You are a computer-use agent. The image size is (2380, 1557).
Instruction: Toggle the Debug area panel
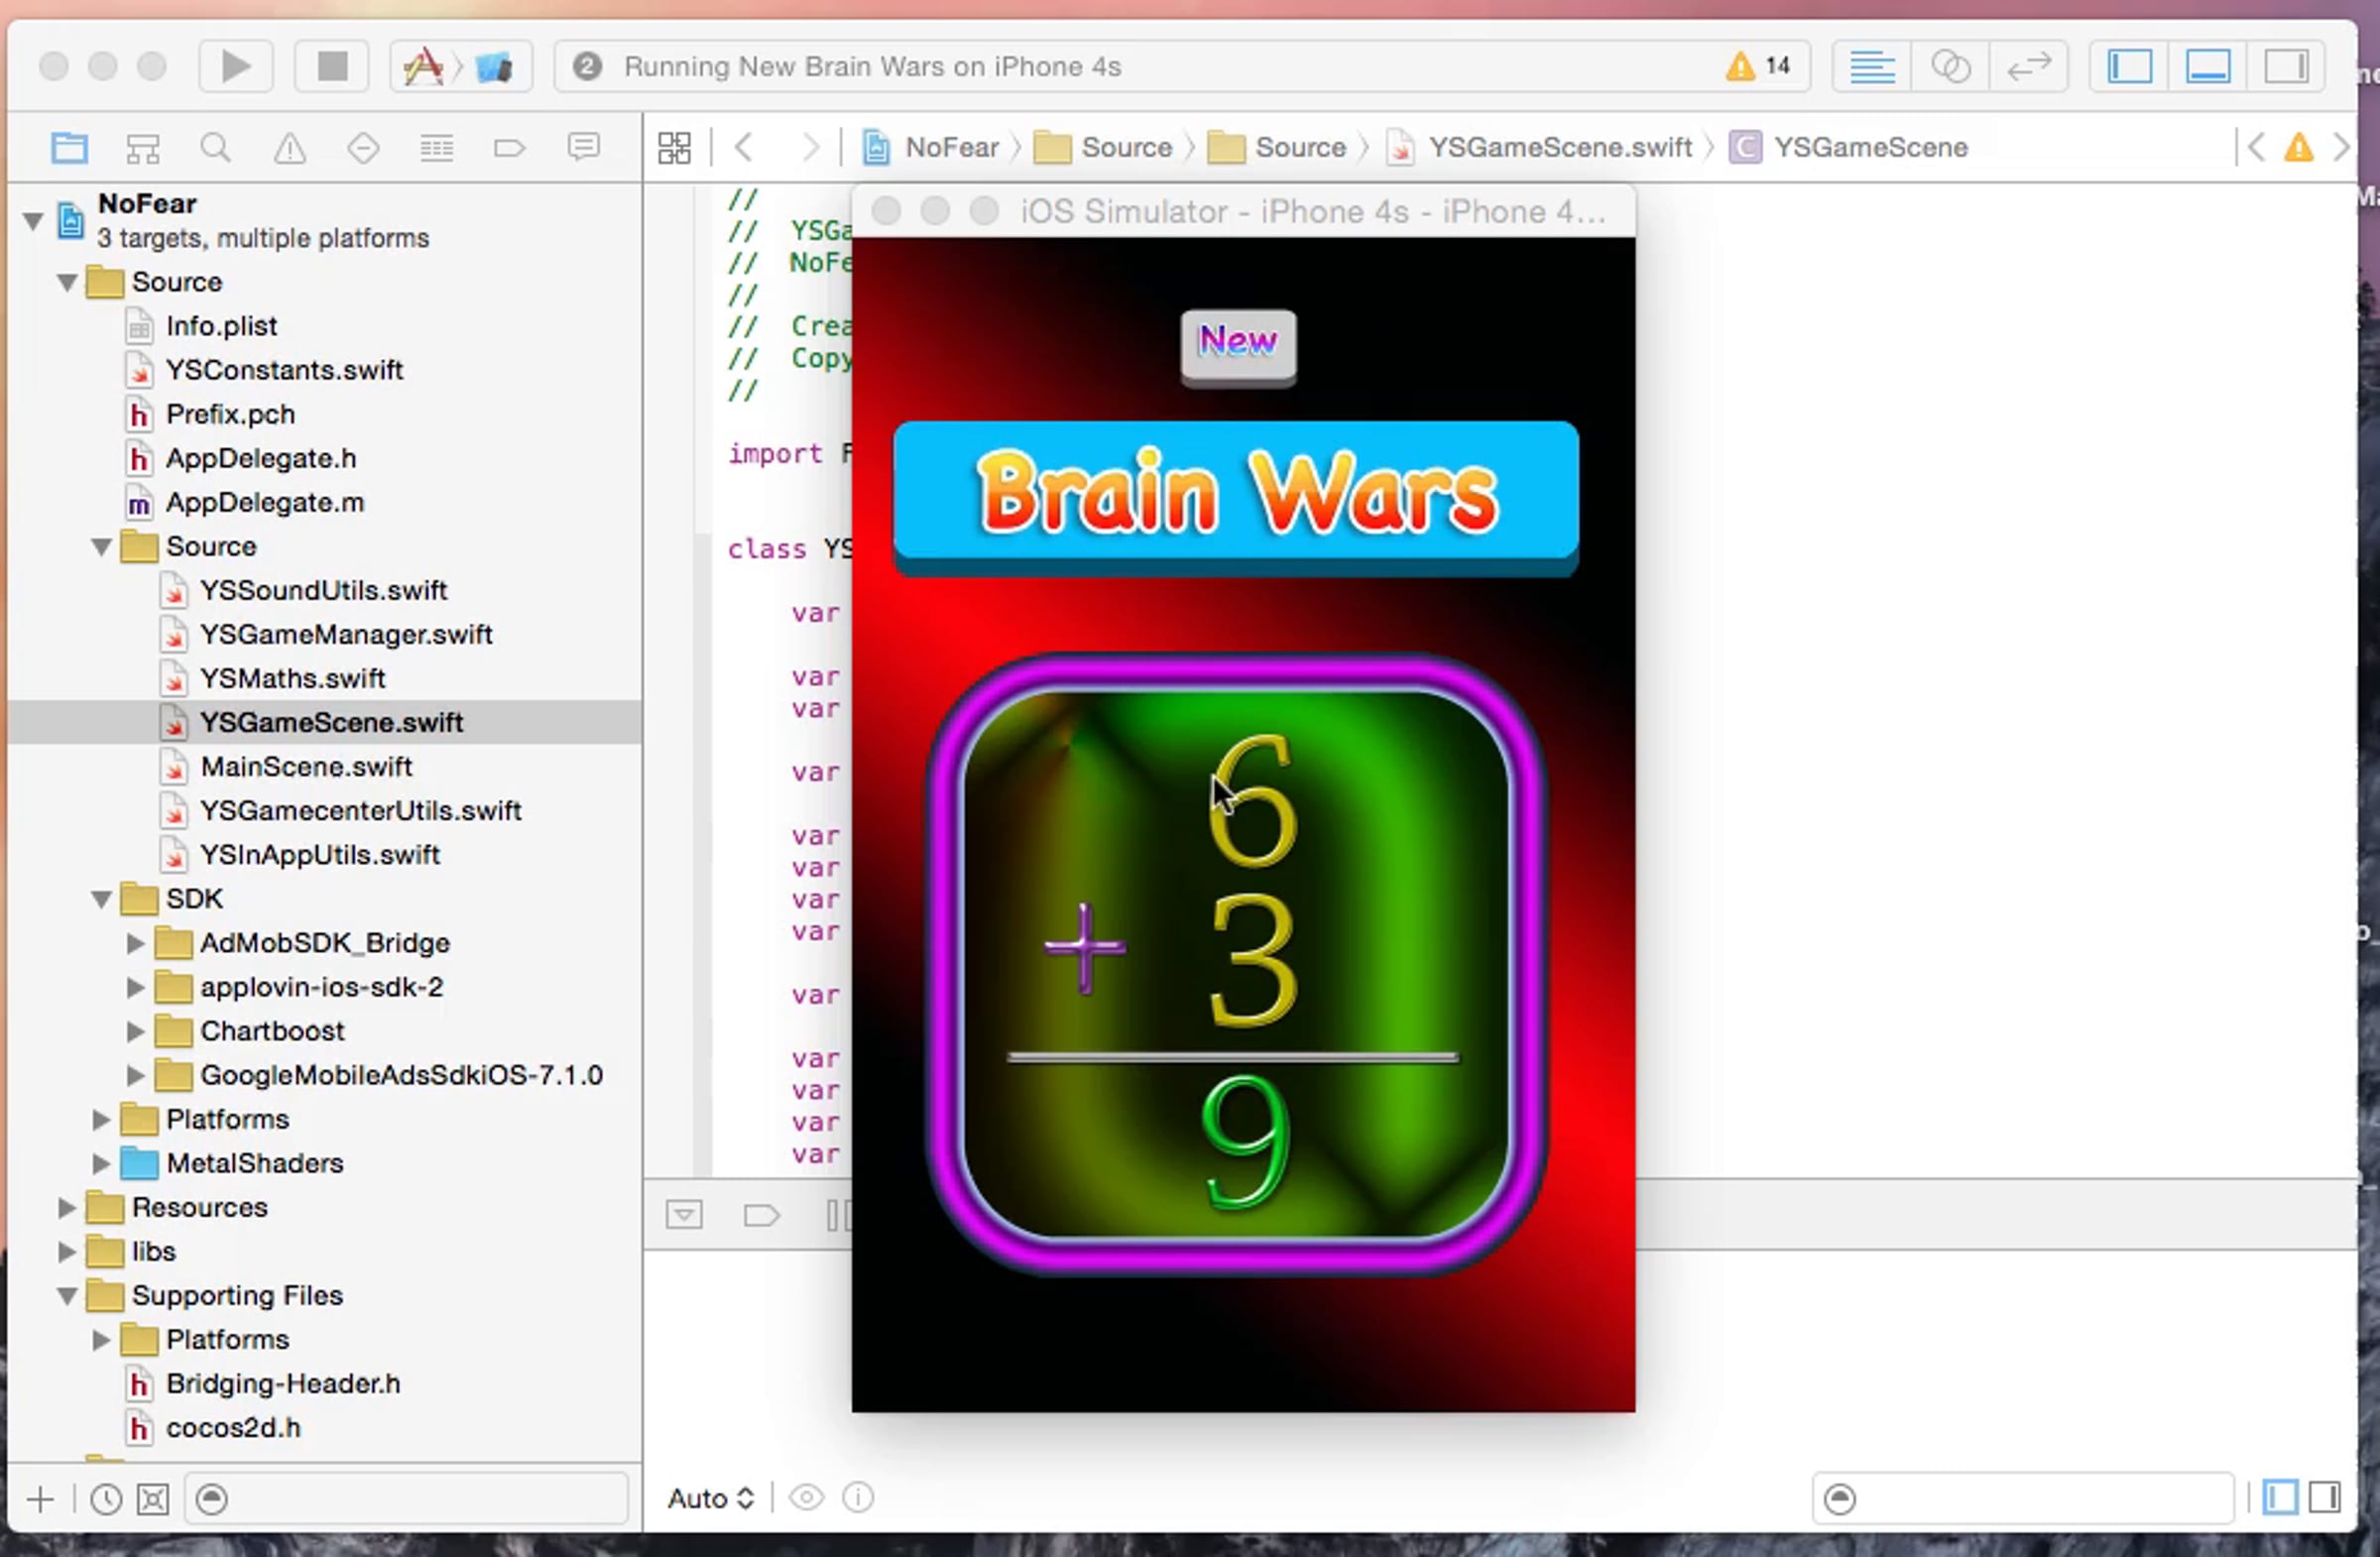(2207, 67)
